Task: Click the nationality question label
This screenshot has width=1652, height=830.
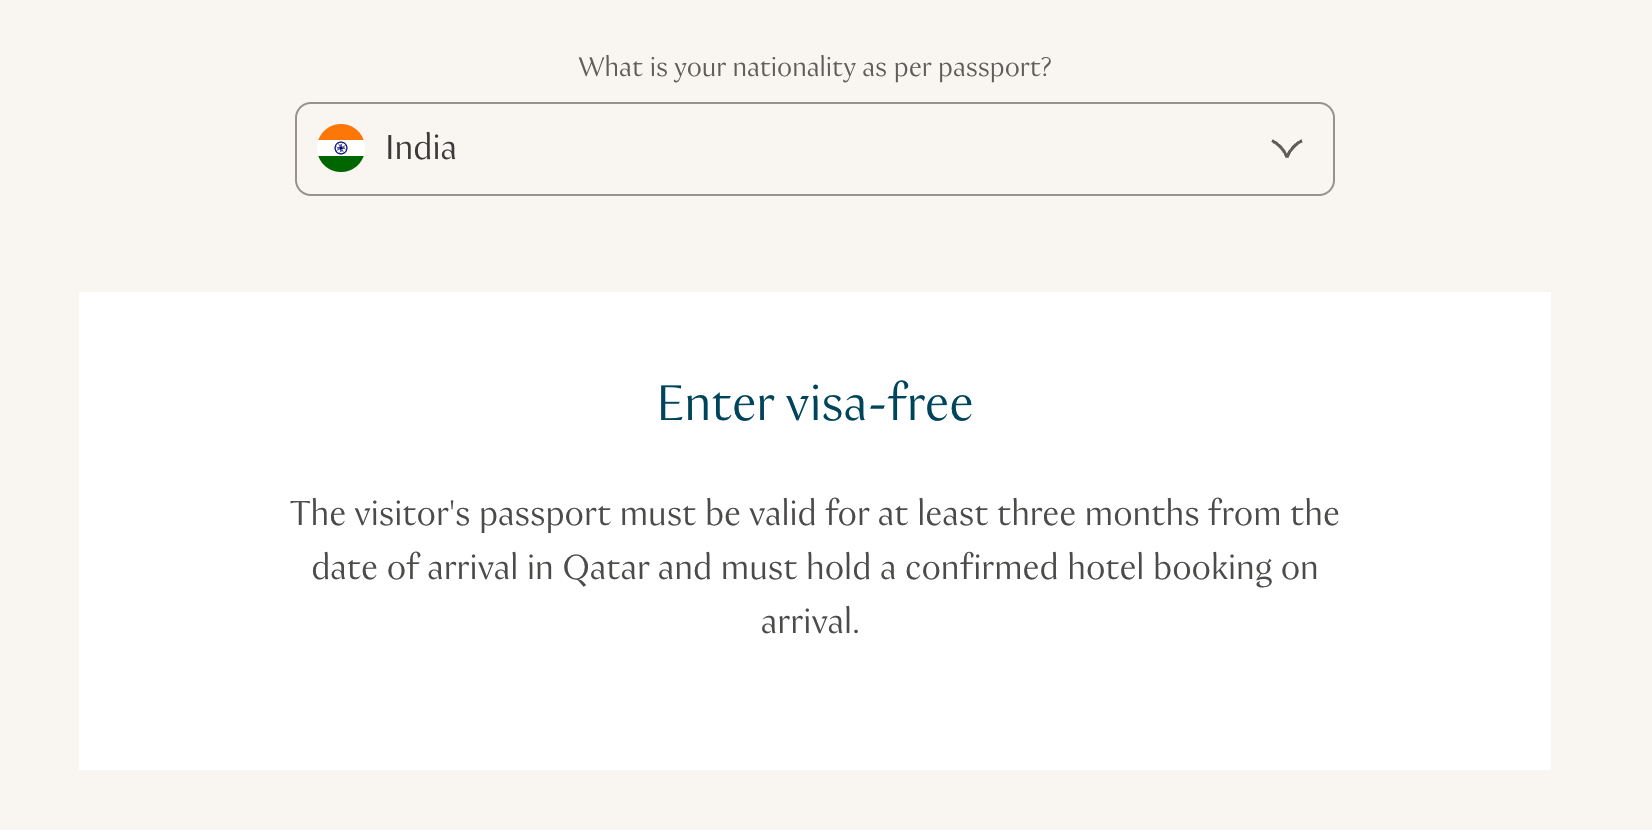Action: pos(815,67)
